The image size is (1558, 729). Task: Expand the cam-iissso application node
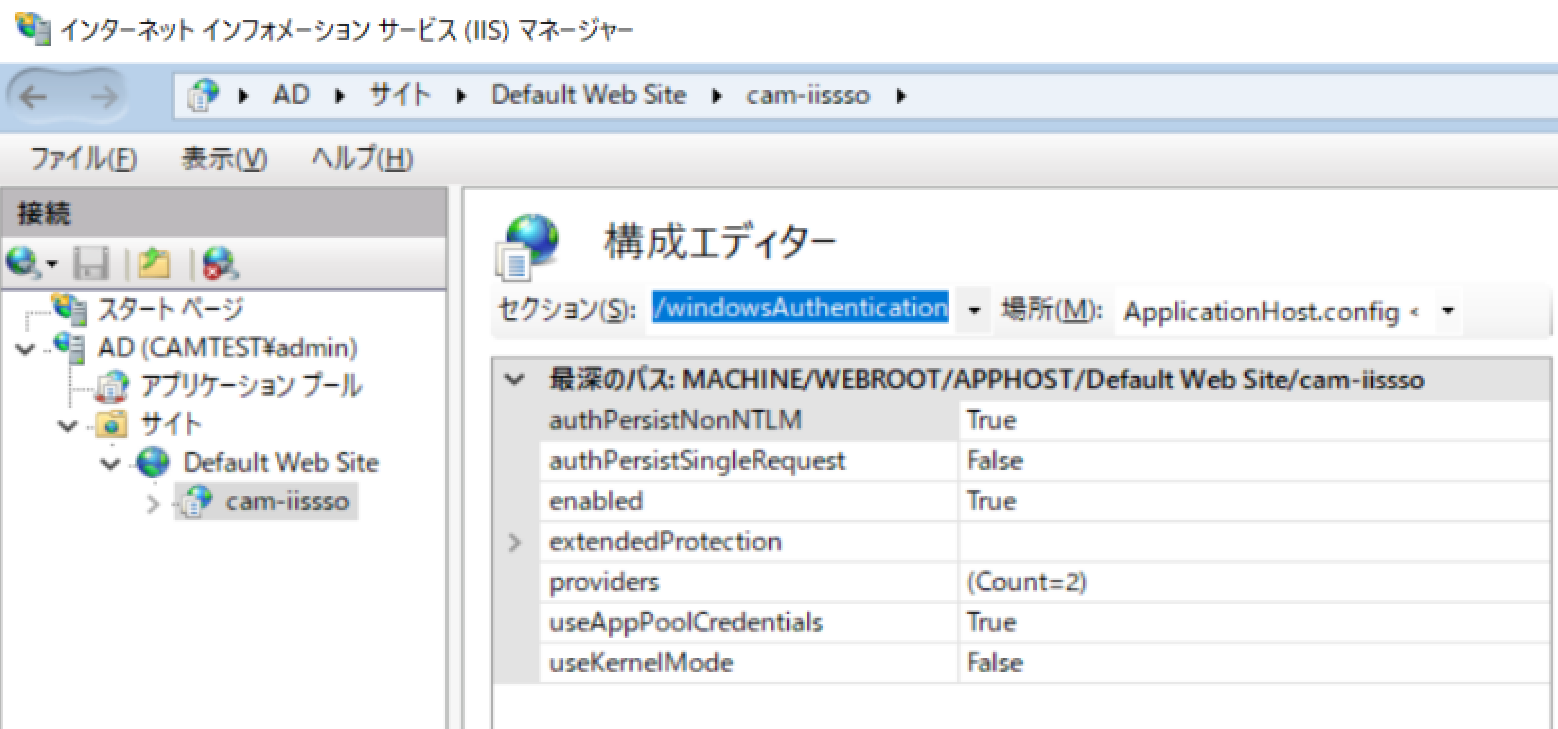pyautogui.click(x=153, y=503)
